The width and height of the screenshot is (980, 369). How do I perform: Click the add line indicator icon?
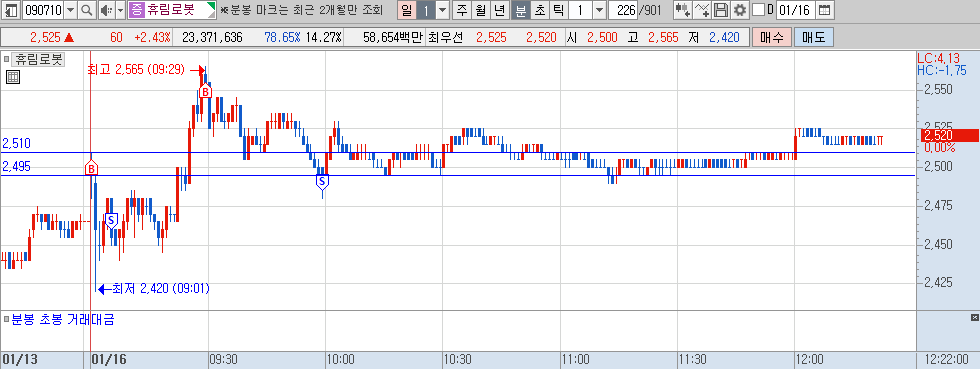click(x=702, y=10)
